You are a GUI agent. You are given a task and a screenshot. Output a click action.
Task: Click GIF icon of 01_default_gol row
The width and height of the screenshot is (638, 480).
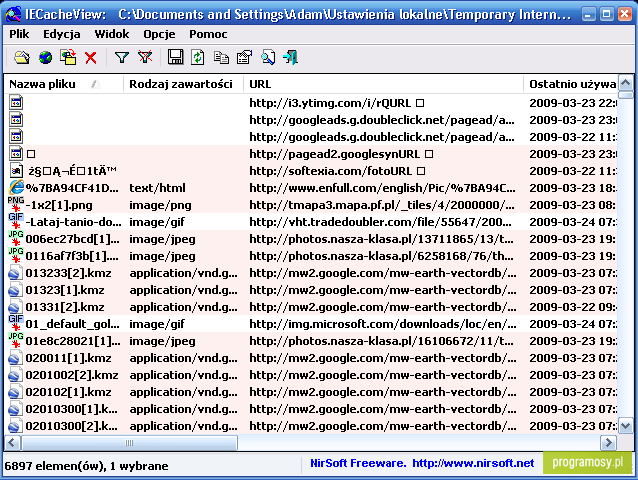coord(16,324)
